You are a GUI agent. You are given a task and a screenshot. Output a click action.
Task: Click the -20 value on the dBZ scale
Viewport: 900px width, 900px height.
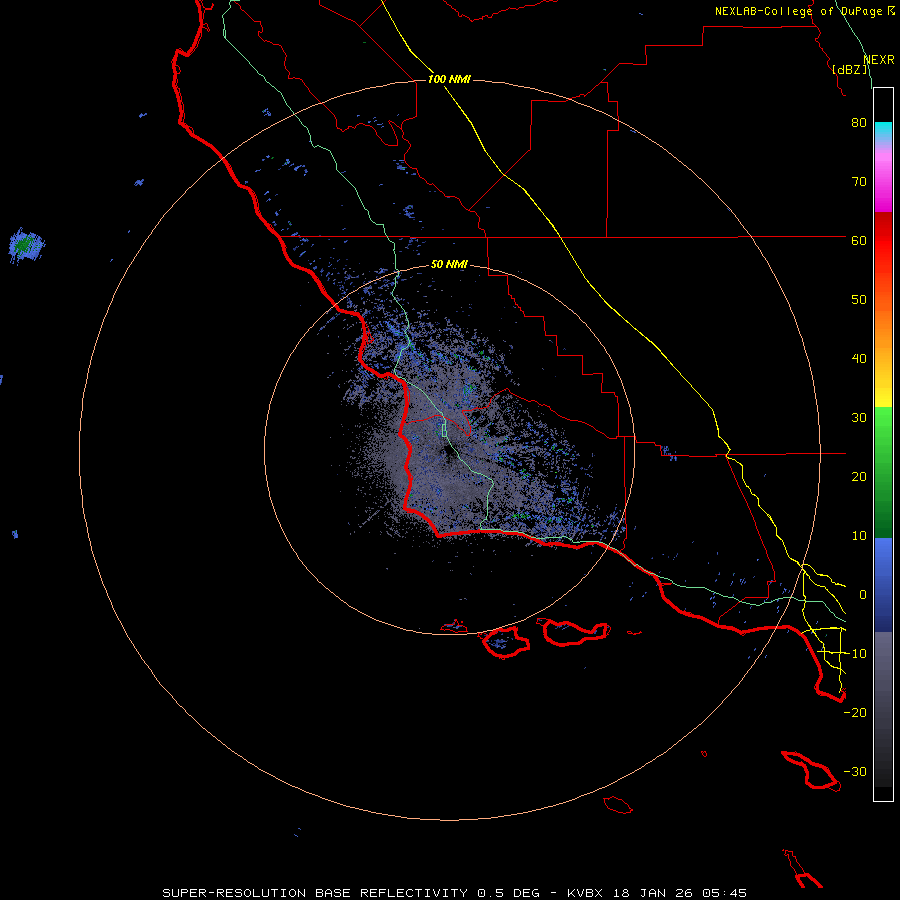point(855,713)
